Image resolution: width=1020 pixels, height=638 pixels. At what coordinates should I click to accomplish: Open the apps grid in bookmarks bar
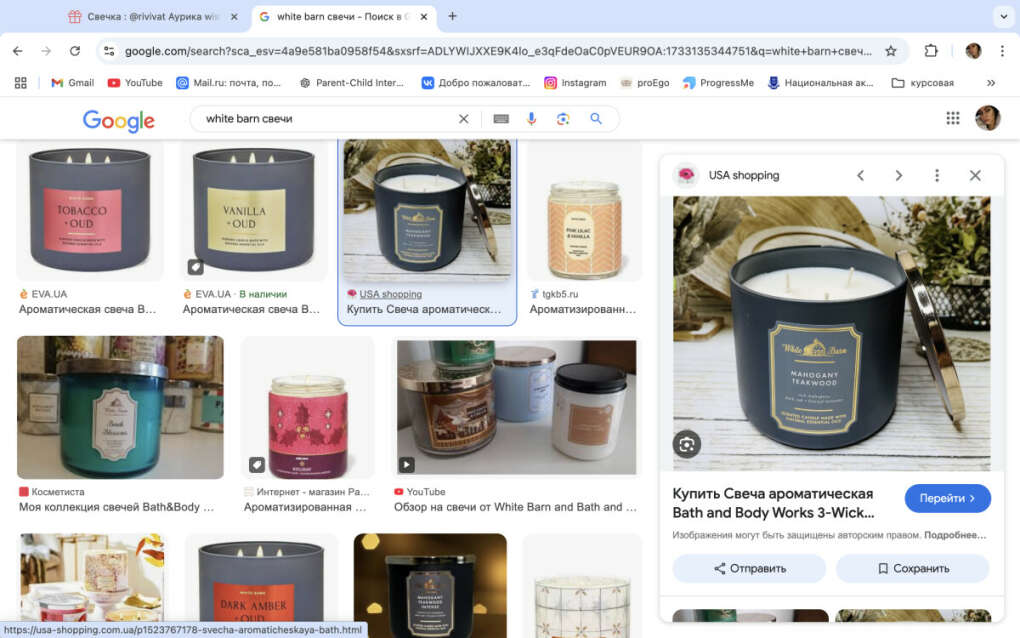click(21, 83)
